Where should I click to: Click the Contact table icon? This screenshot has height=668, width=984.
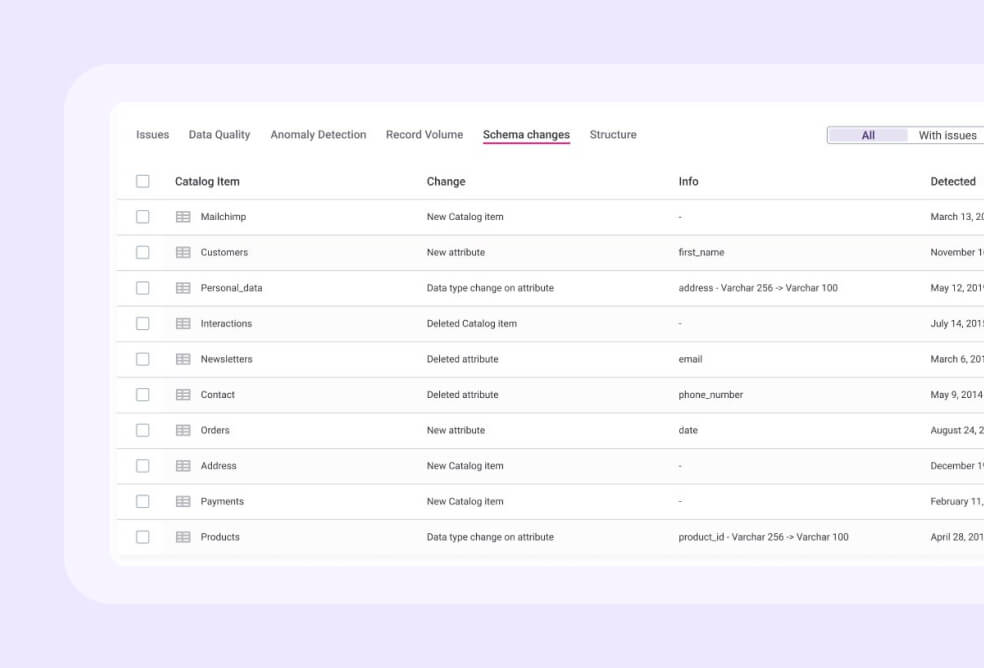pyautogui.click(x=183, y=394)
